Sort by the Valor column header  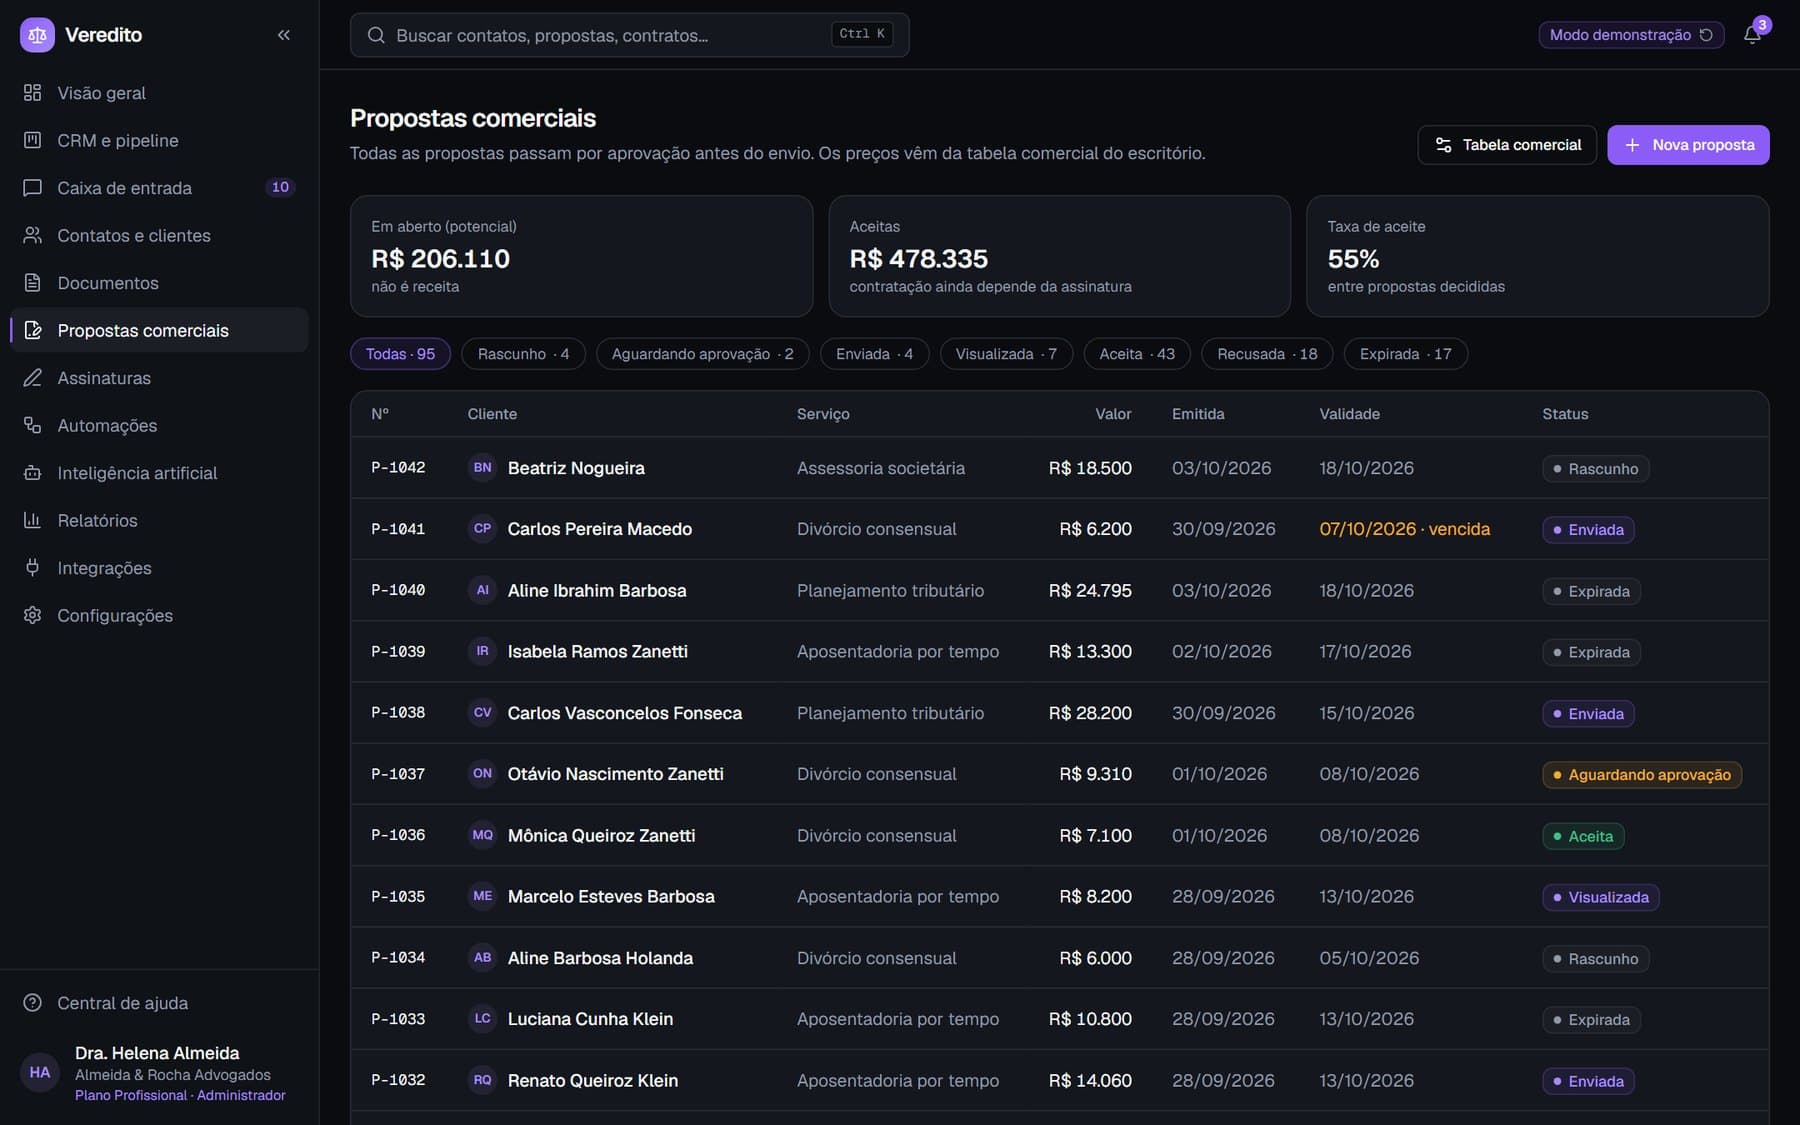(1113, 414)
